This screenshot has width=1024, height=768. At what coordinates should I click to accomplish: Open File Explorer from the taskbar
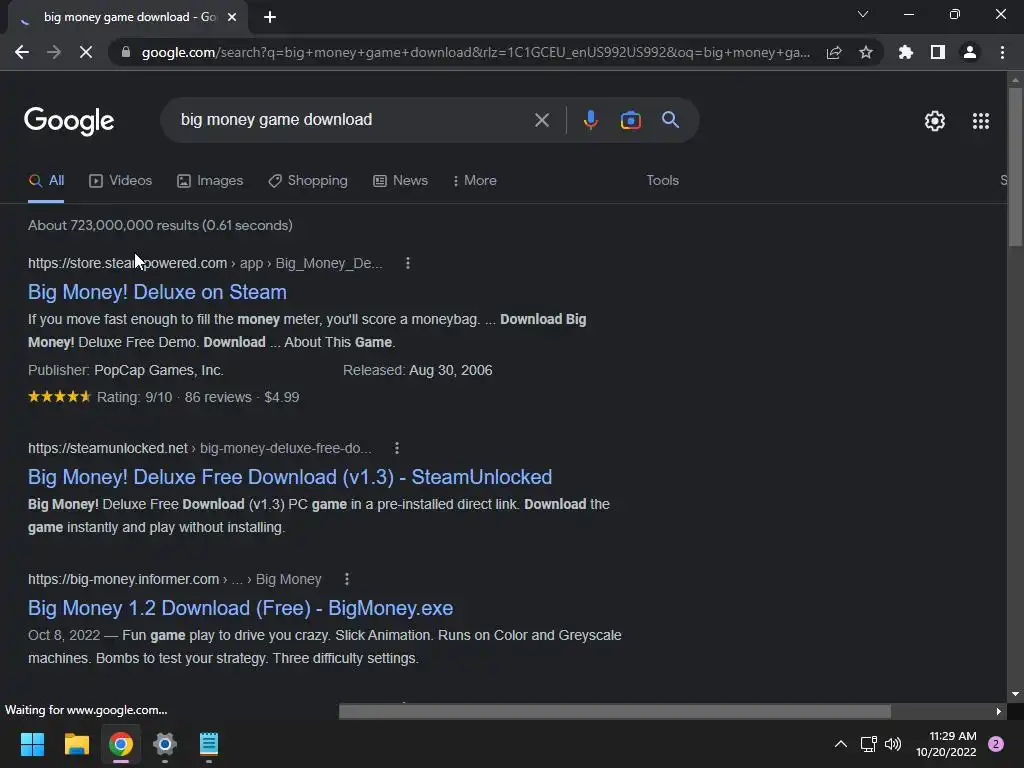point(76,744)
